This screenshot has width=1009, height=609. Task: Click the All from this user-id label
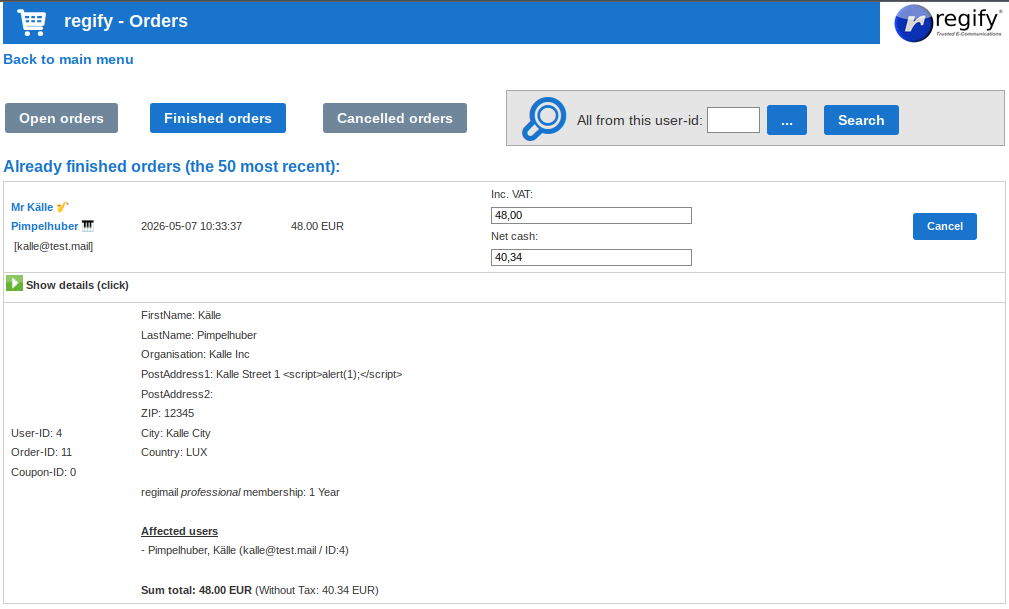(x=640, y=120)
